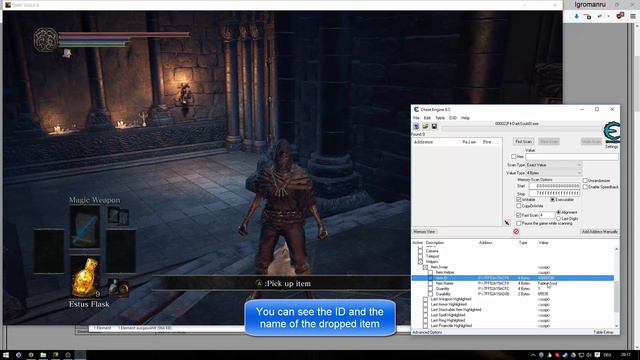640x360 pixels.
Task: Click the Stop address field
Action: coord(555,193)
